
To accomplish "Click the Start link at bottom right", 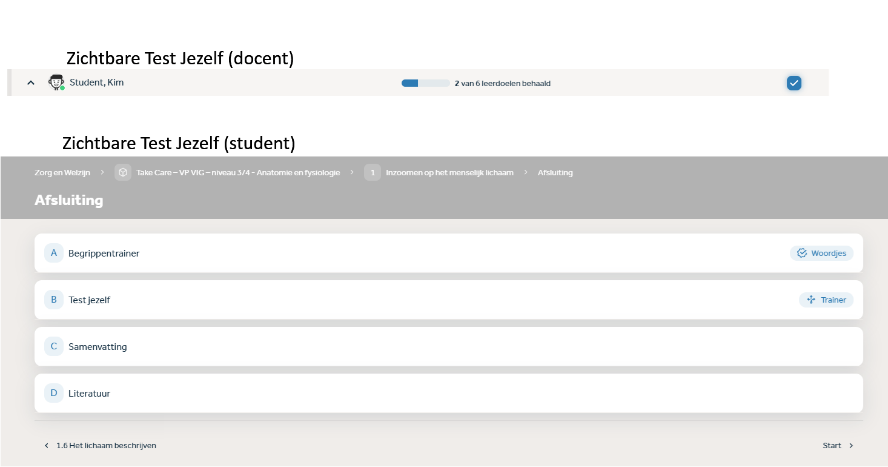I will pyautogui.click(x=831, y=445).
